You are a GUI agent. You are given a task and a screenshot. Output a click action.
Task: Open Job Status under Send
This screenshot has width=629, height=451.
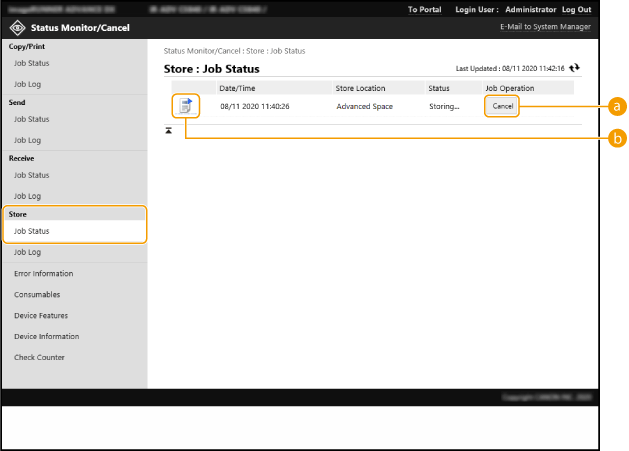coord(31,119)
